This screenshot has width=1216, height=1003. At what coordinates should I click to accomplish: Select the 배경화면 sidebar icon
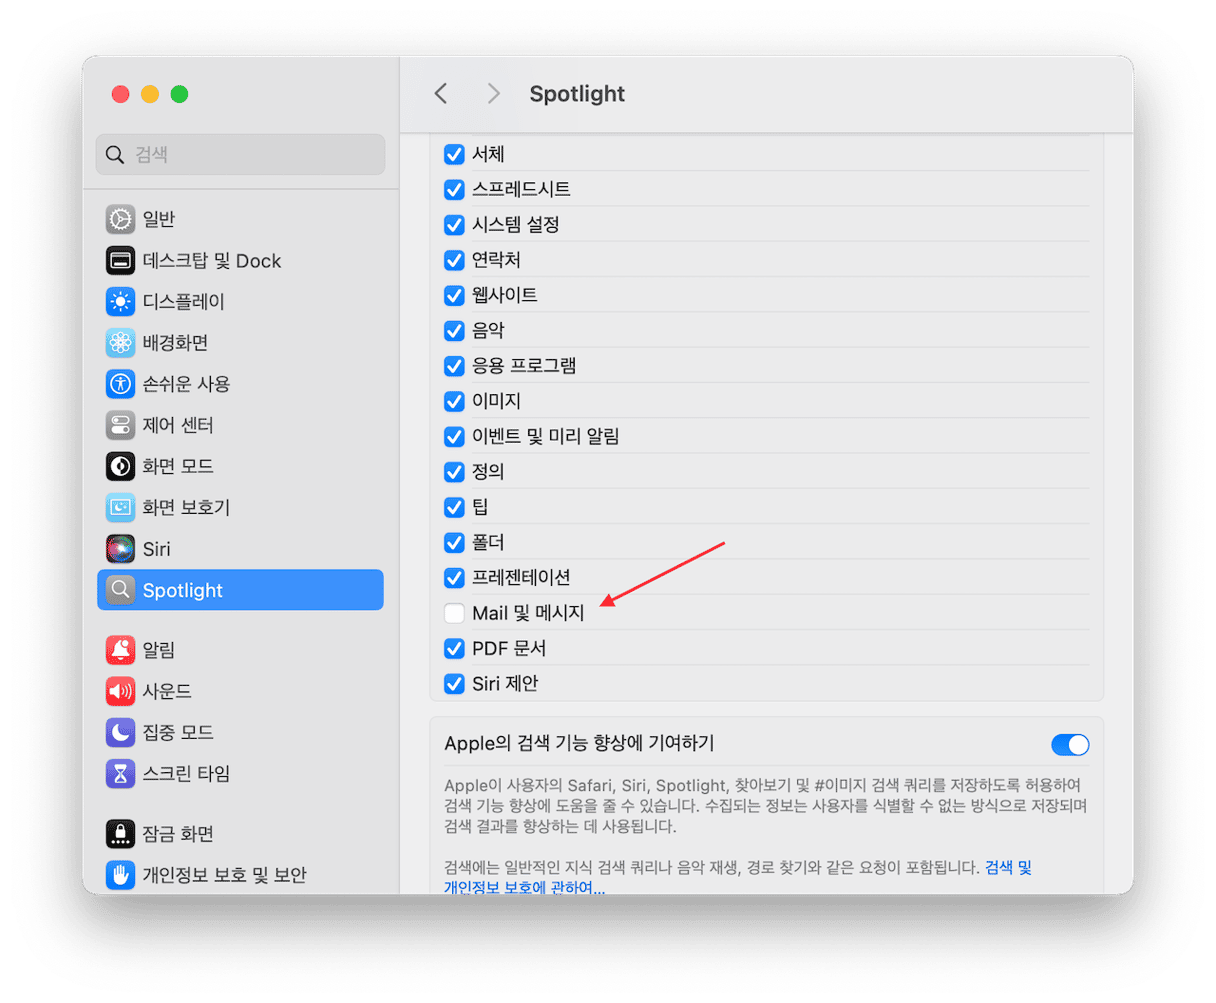[x=120, y=343]
